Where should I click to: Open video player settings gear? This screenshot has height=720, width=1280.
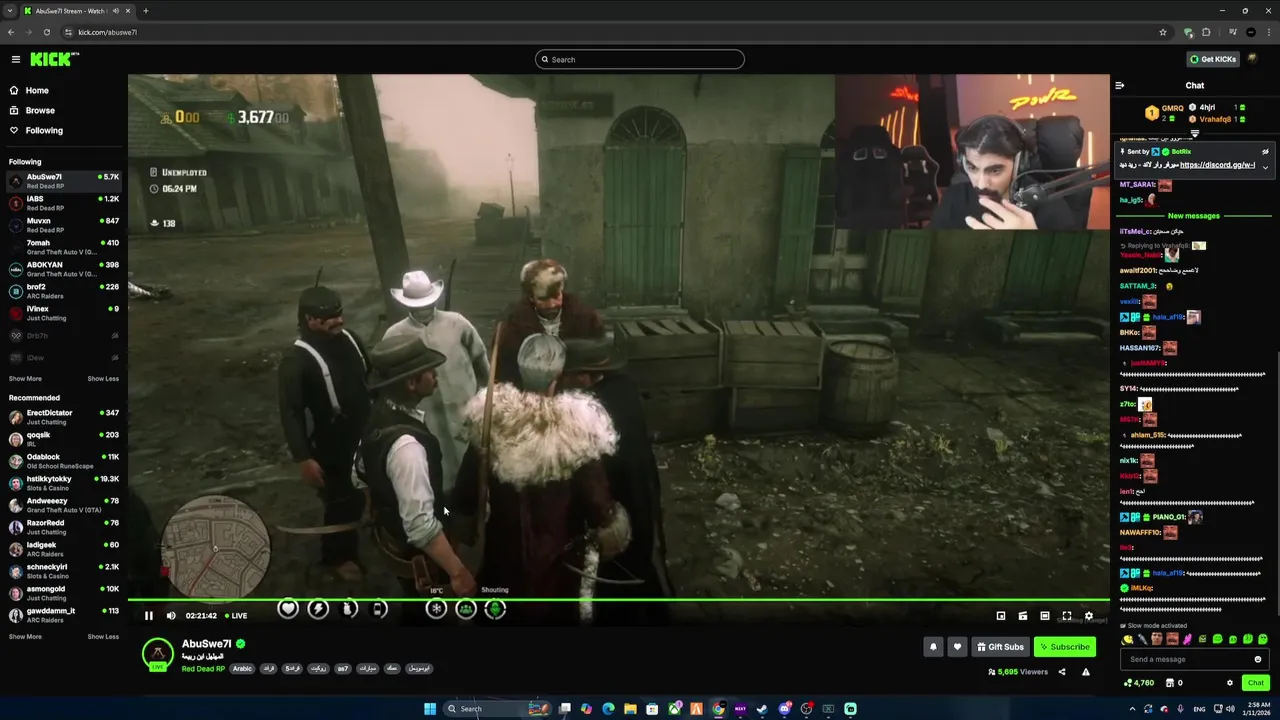[1089, 616]
